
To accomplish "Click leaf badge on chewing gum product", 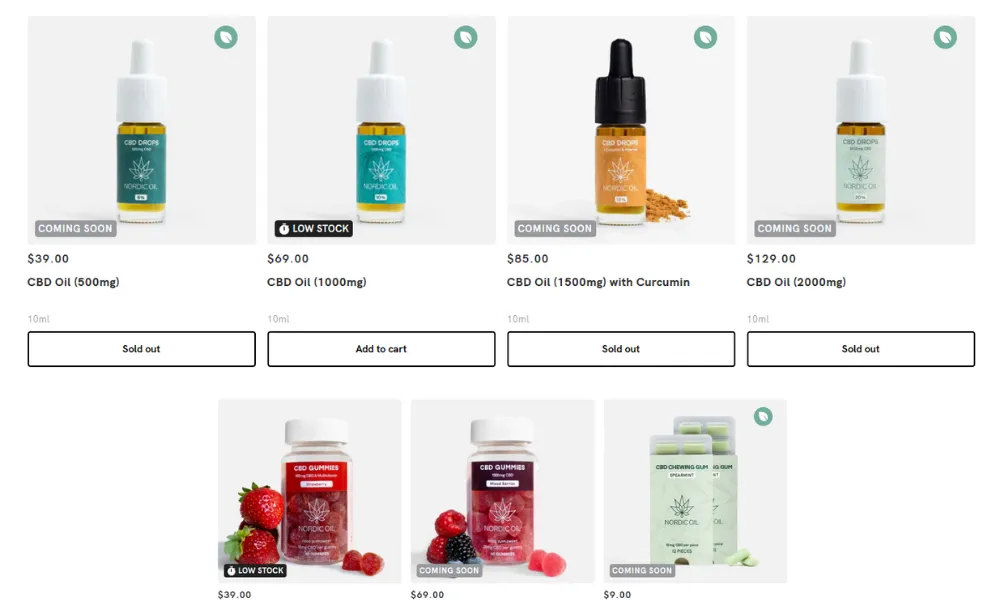I will [763, 416].
